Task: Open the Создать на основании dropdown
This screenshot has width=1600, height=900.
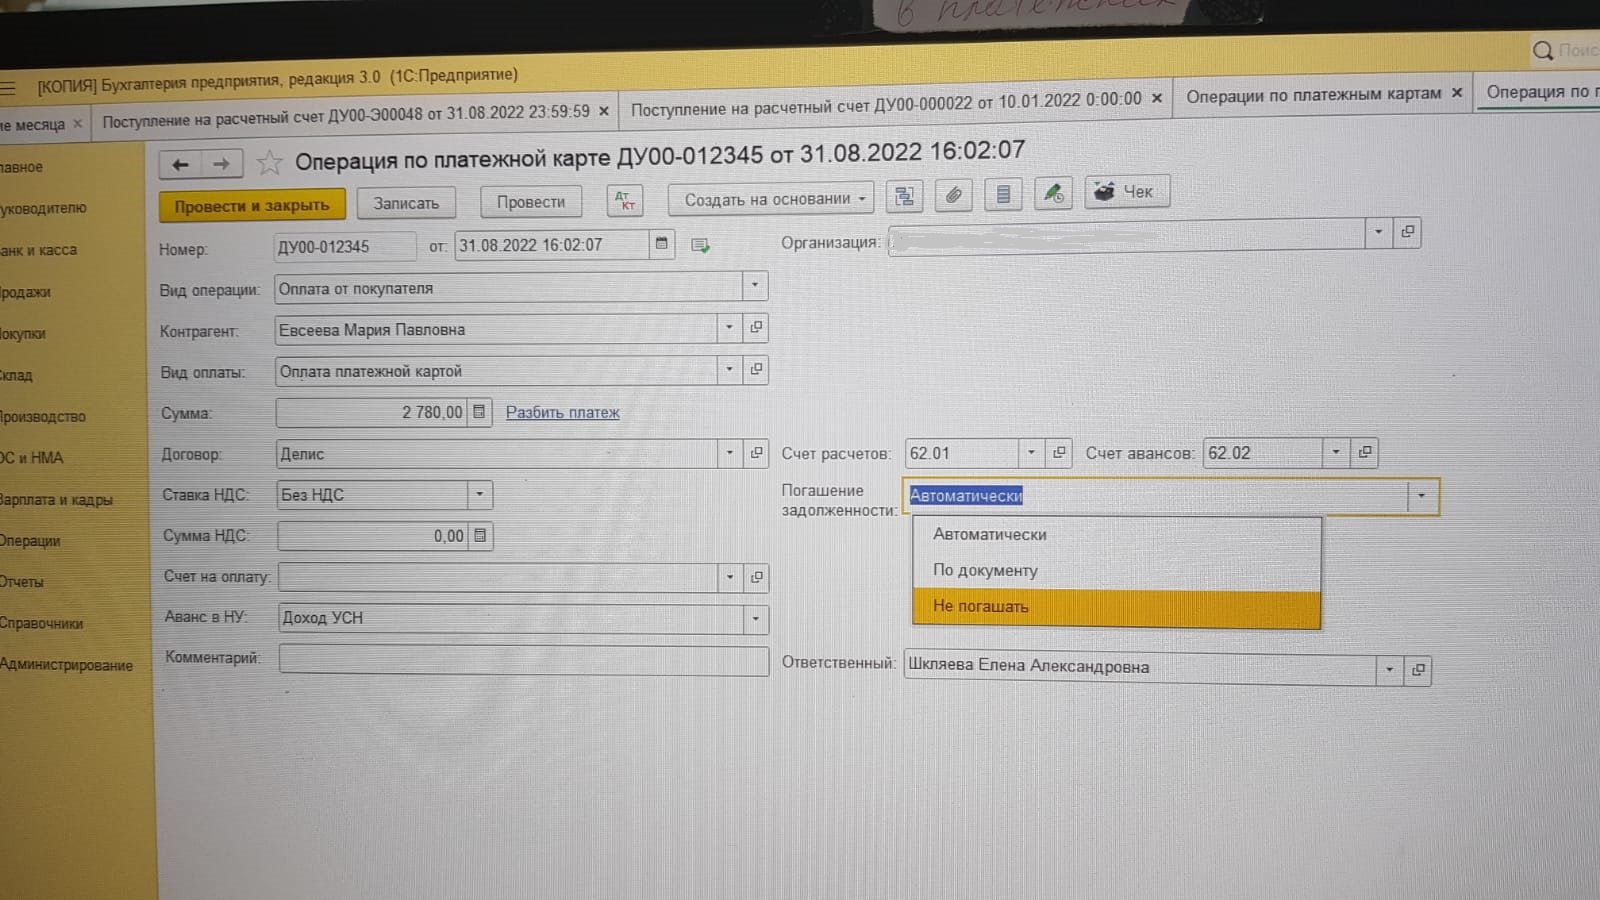Action: (771, 199)
